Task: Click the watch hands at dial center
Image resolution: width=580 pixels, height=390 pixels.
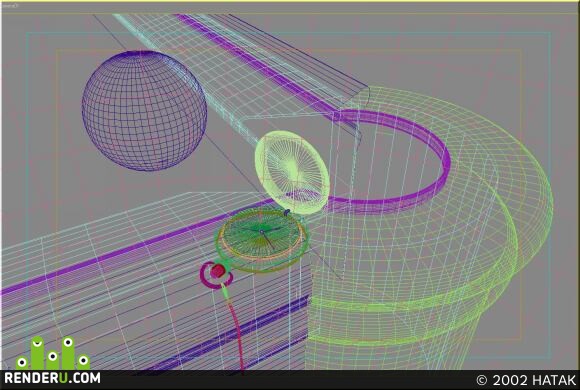Action: click(262, 232)
